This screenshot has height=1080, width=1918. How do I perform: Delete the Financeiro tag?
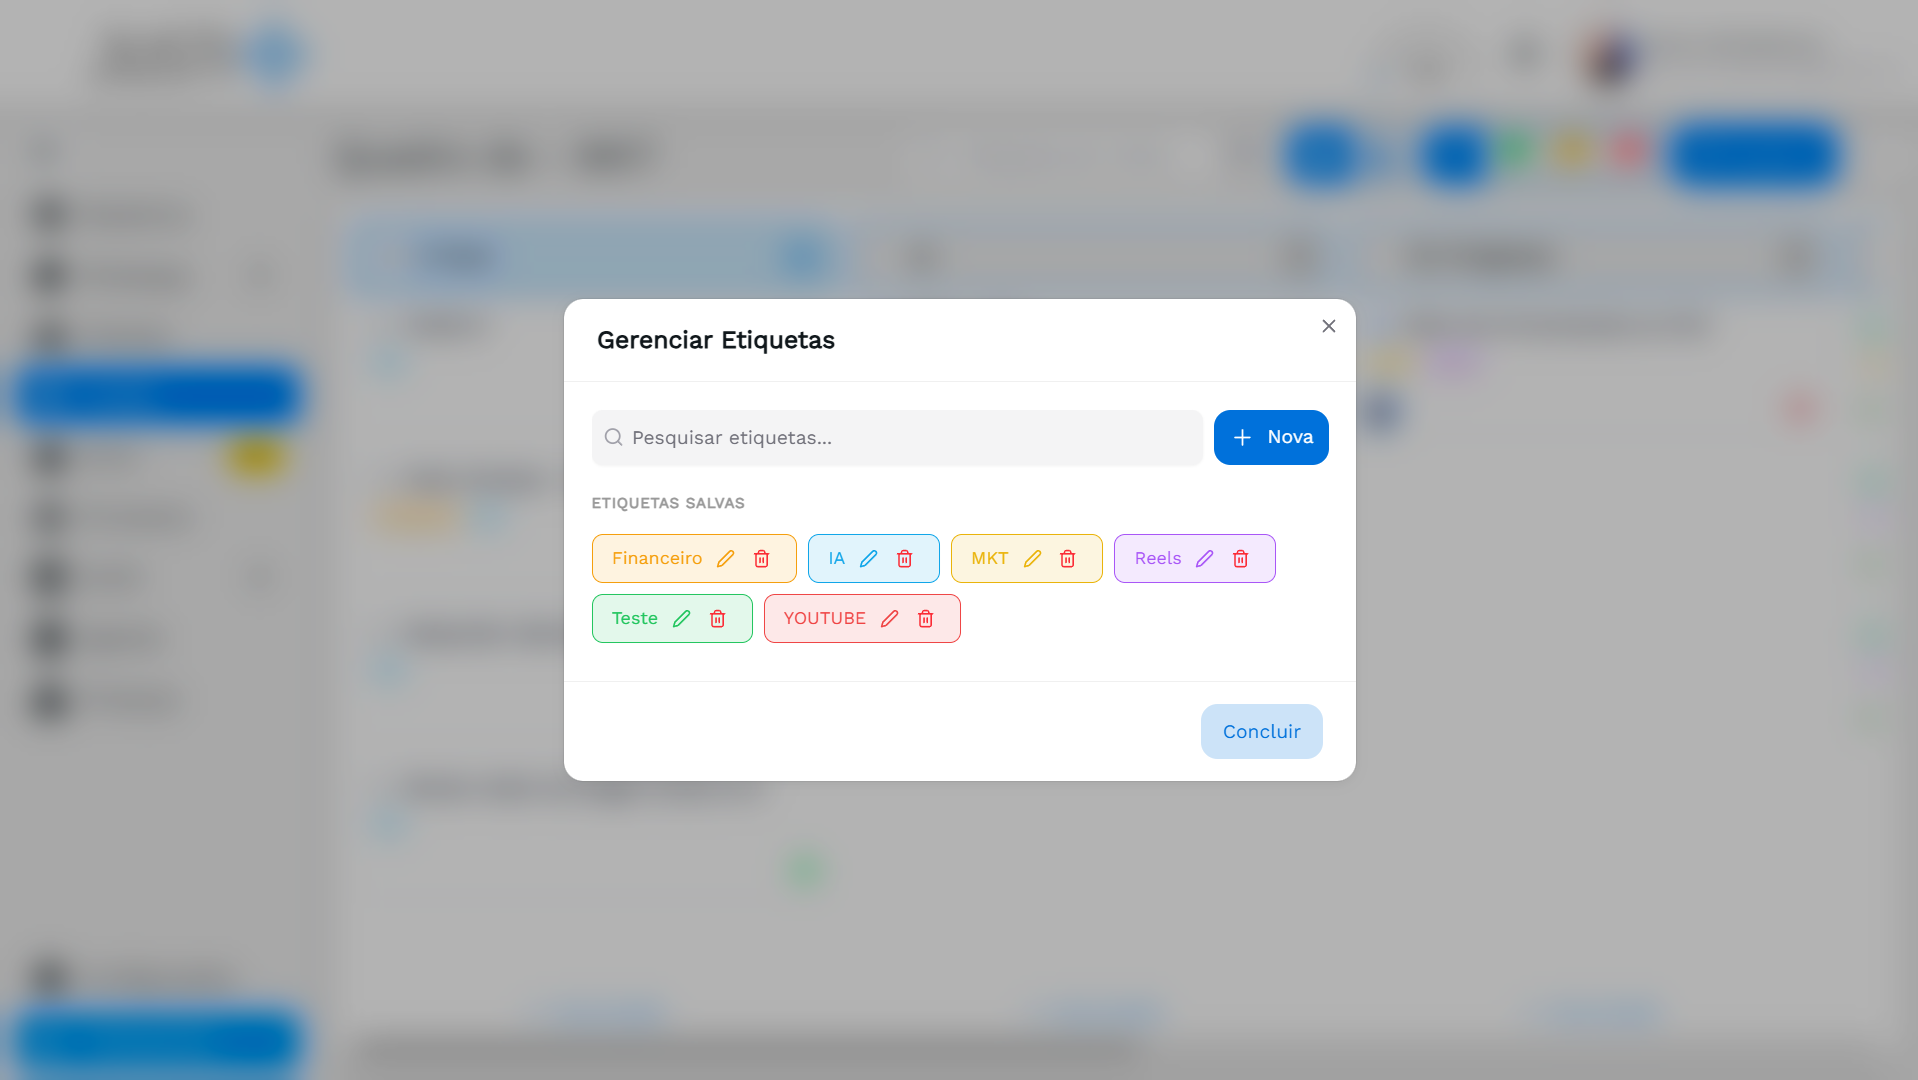point(761,559)
